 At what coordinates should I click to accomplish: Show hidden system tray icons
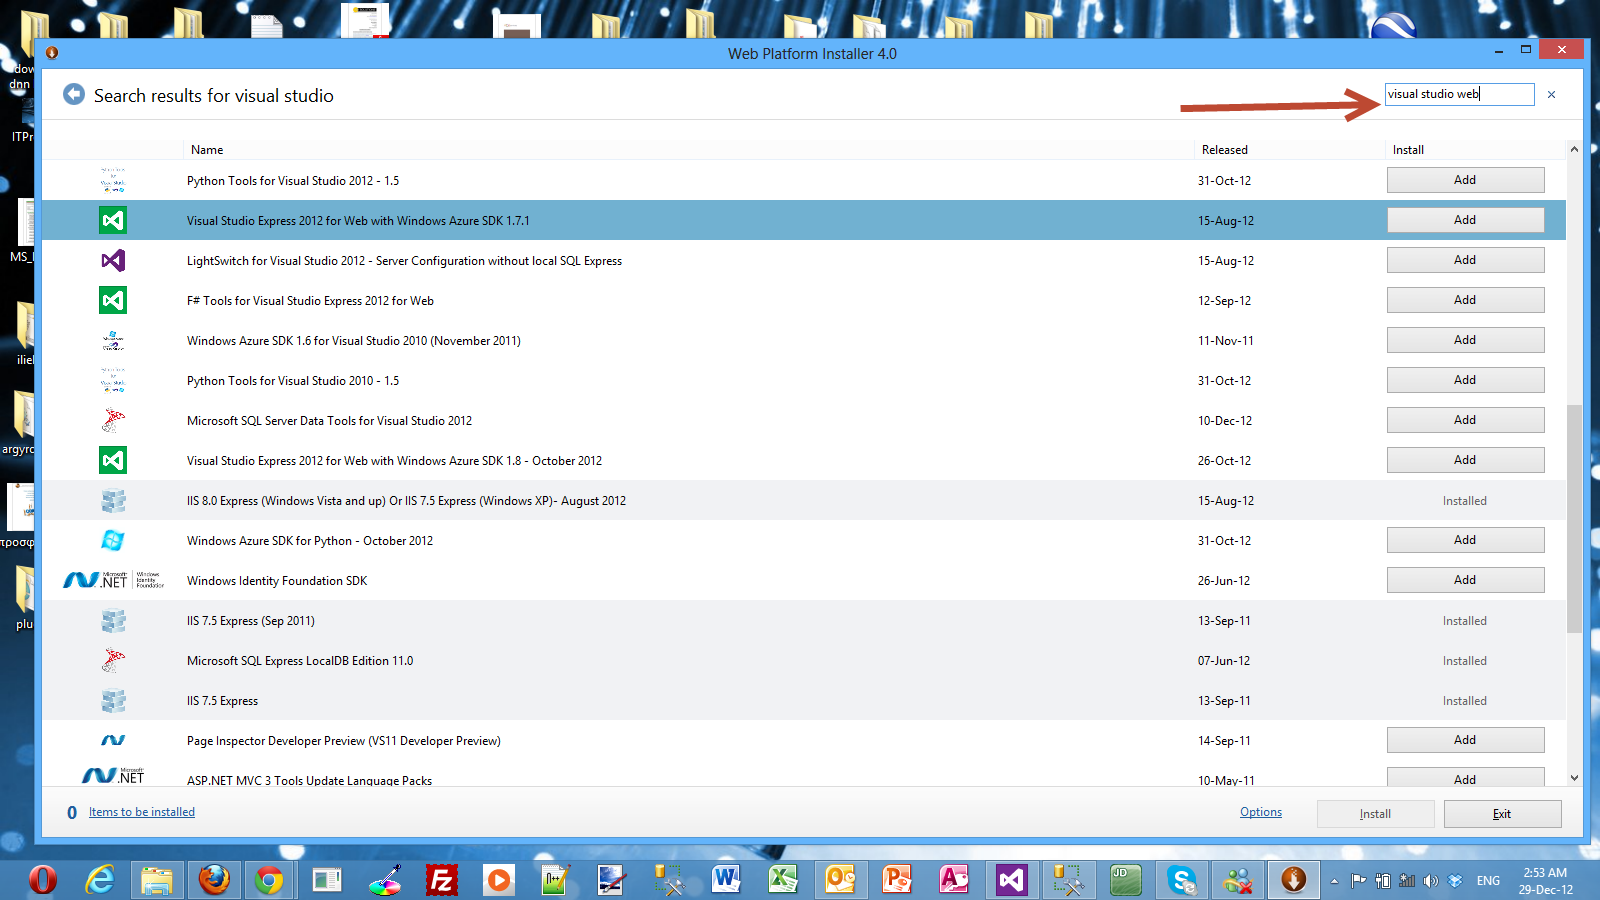click(1334, 881)
